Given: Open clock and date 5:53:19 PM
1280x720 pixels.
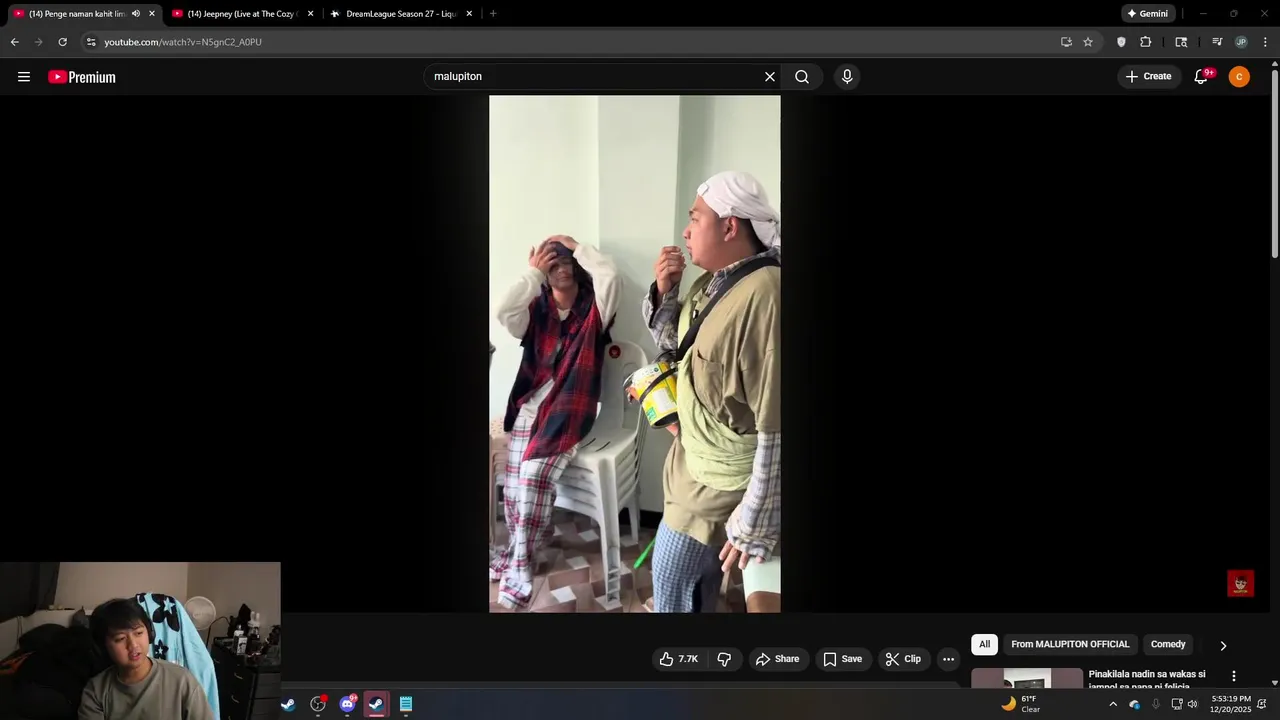Looking at the screenshot, I should click(1230, 704).
